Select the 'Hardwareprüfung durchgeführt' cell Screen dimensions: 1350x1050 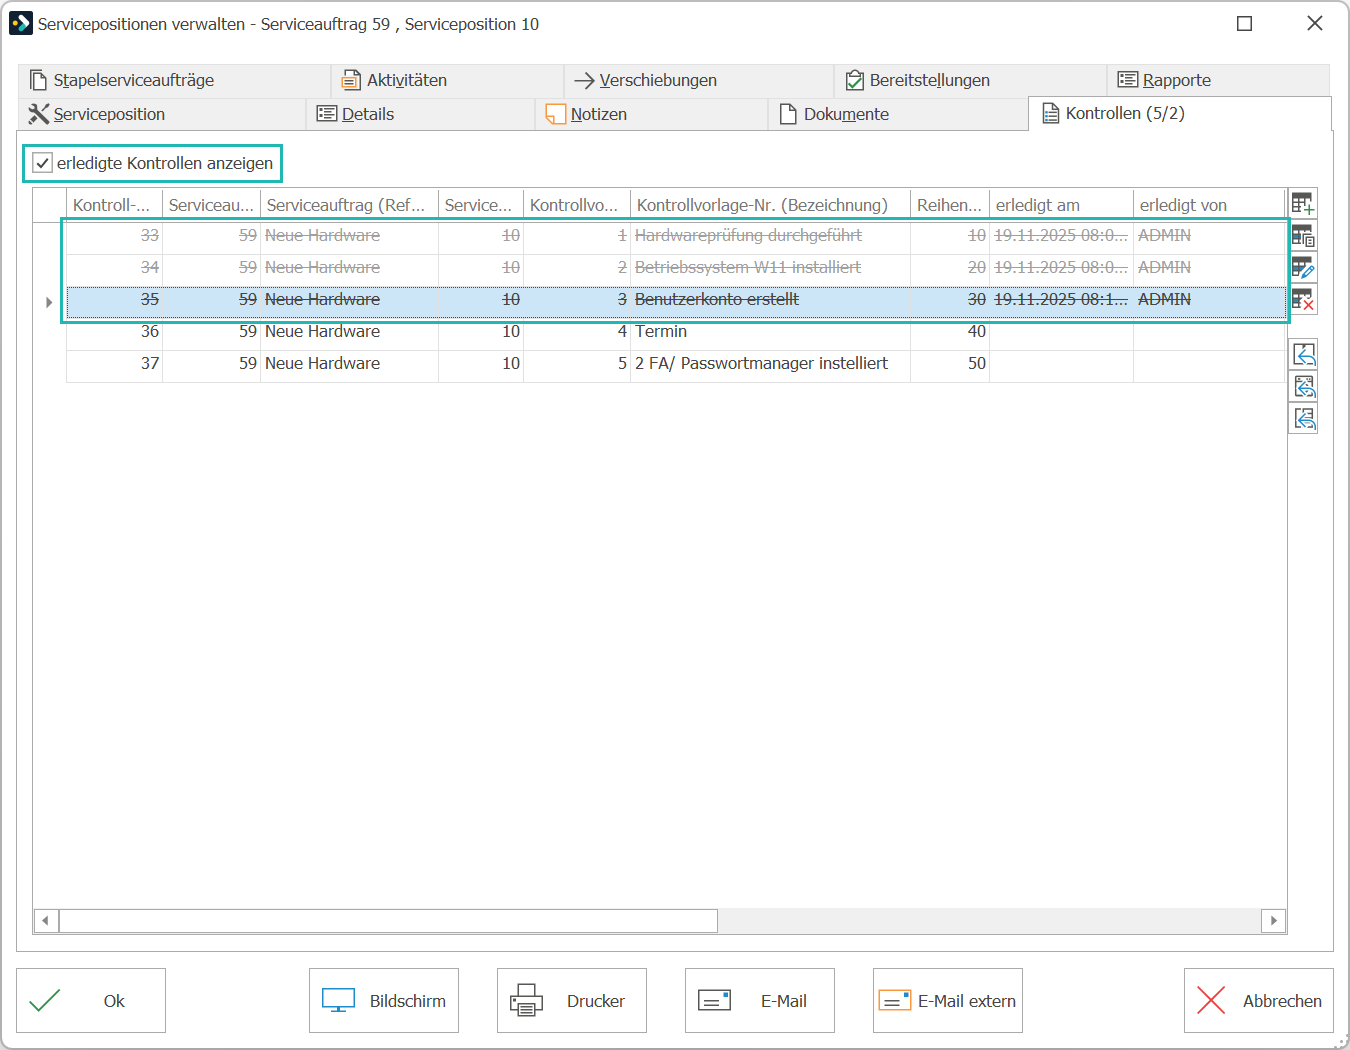pos(770,236)
